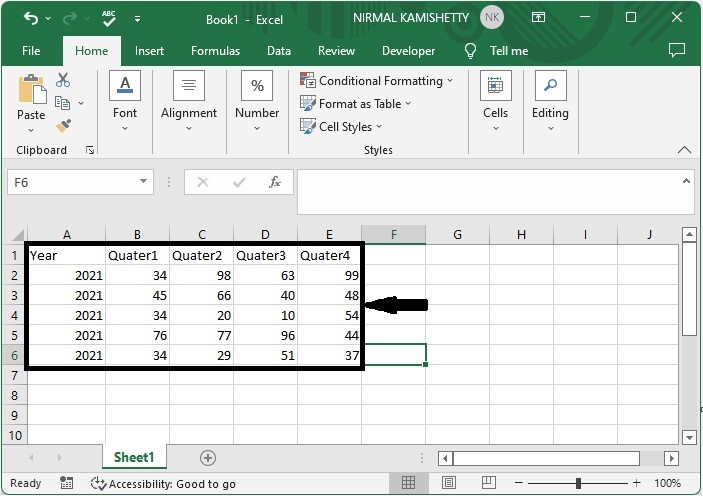Select the Year header cell

coord(66,256)
